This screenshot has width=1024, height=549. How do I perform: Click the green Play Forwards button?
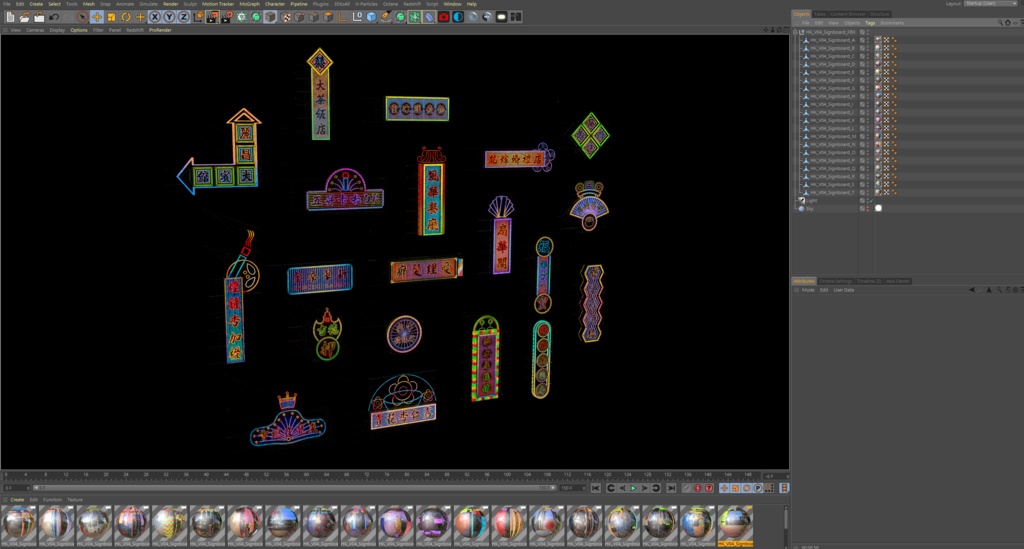(633, 488)
